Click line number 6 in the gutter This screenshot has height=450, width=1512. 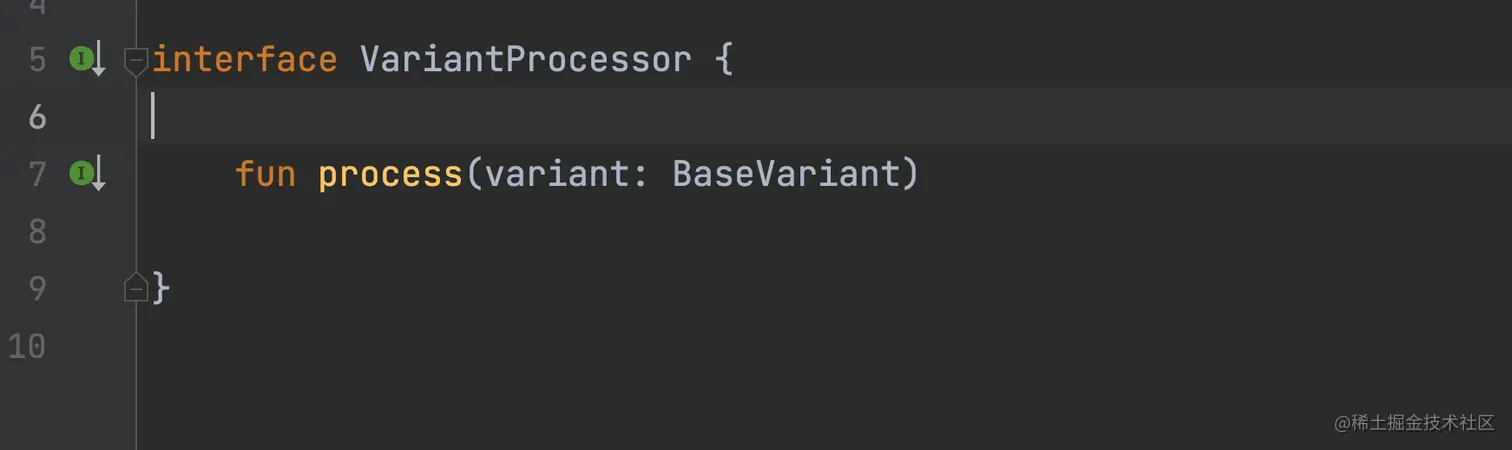coord(37,117)
